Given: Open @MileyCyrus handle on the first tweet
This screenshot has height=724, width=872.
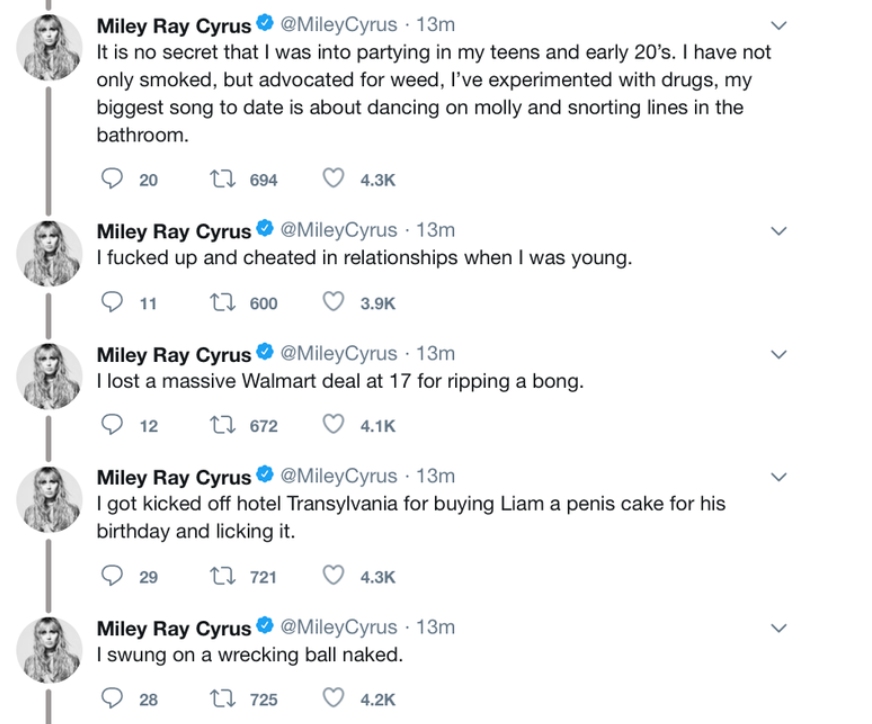Looking at the screenshot, I should click(x=339, y=25).
